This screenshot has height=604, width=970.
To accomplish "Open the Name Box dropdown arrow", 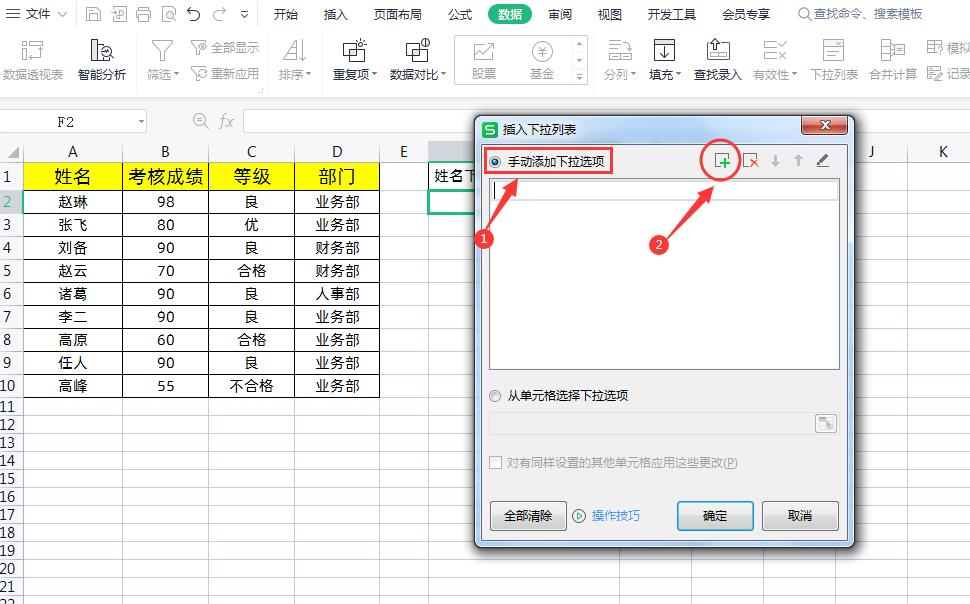I will point(141,121).
